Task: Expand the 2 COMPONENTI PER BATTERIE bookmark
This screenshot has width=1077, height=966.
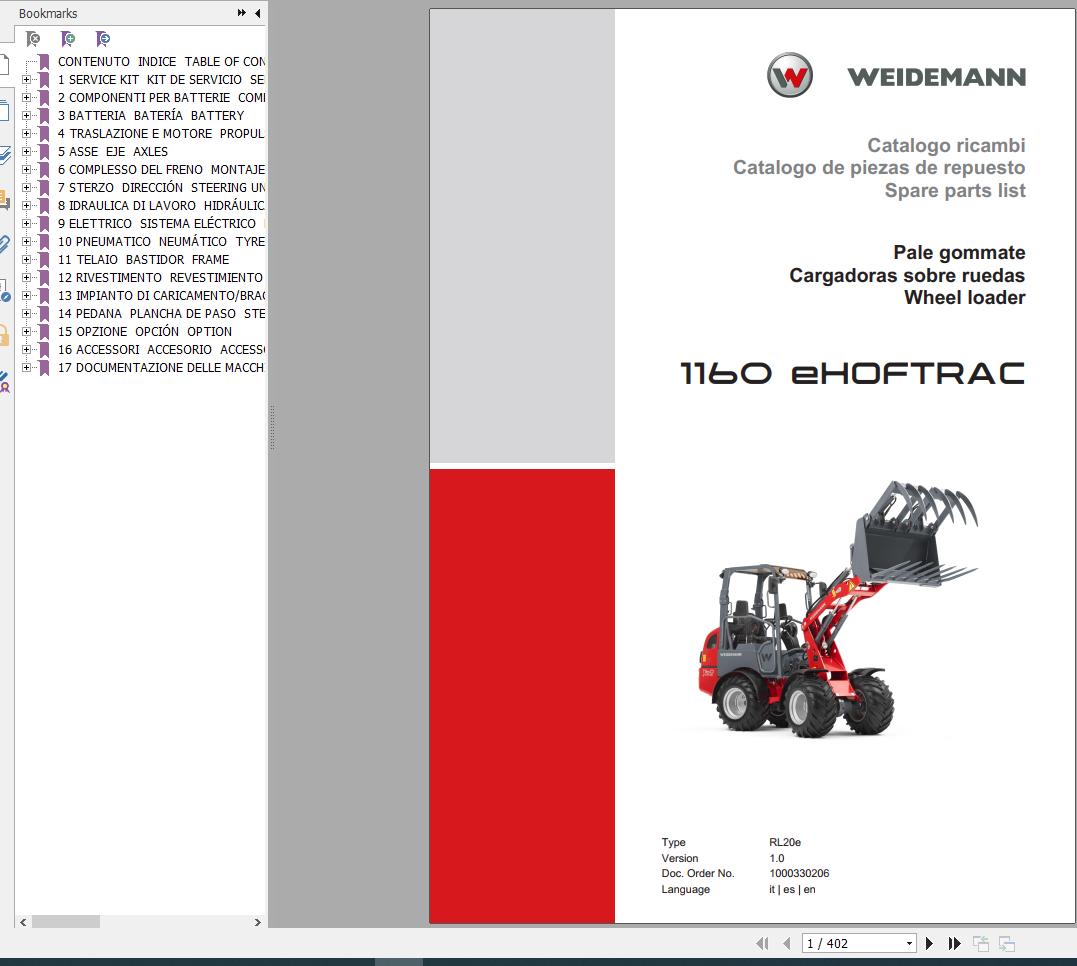Action: point(26,98)
